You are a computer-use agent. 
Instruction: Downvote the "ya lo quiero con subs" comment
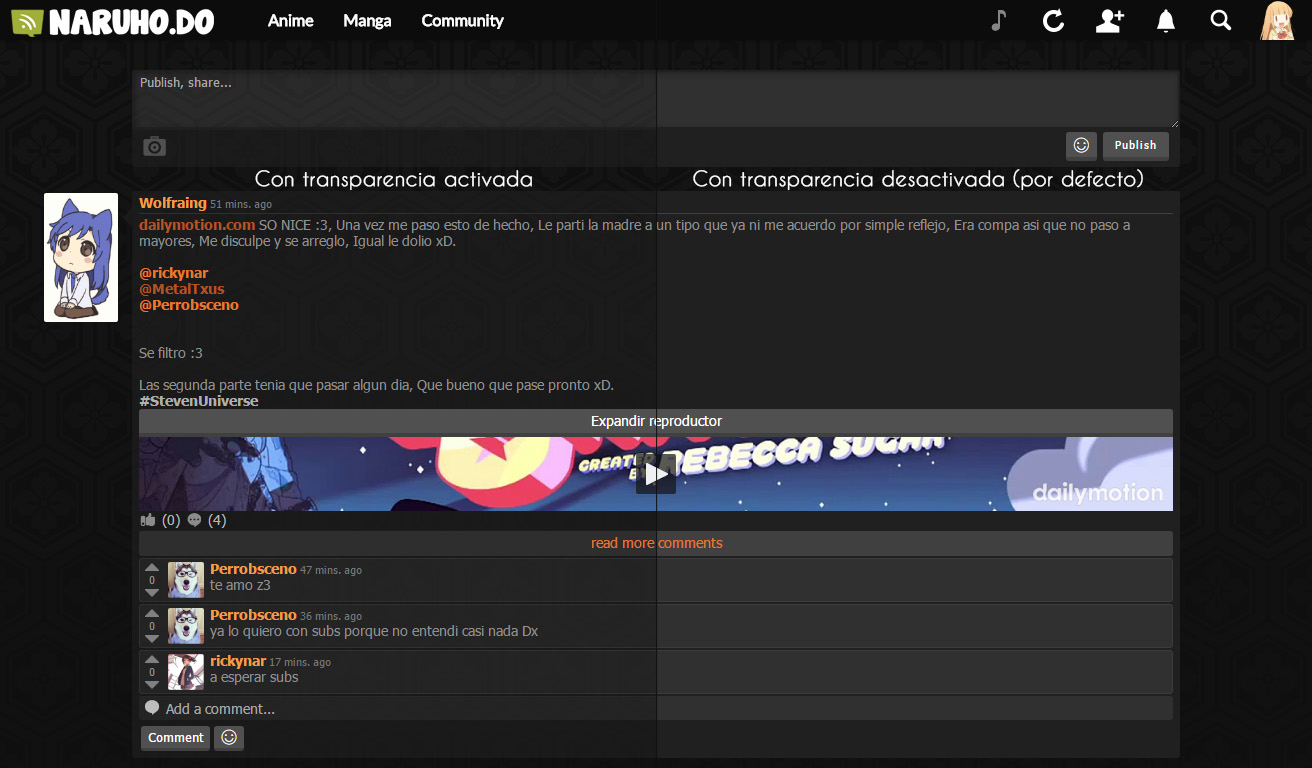click(x=152, y=639)
